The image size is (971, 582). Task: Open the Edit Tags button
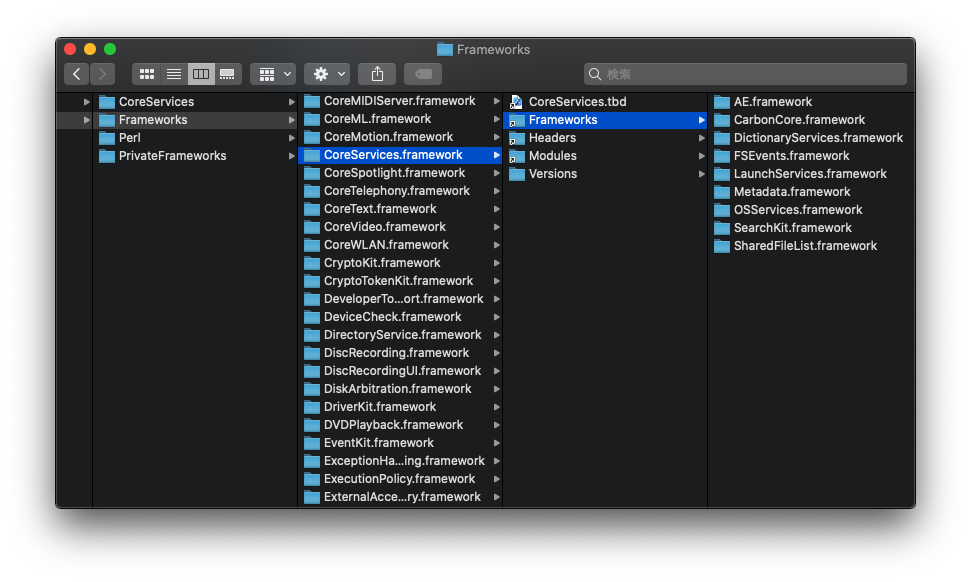pos(421,73)
